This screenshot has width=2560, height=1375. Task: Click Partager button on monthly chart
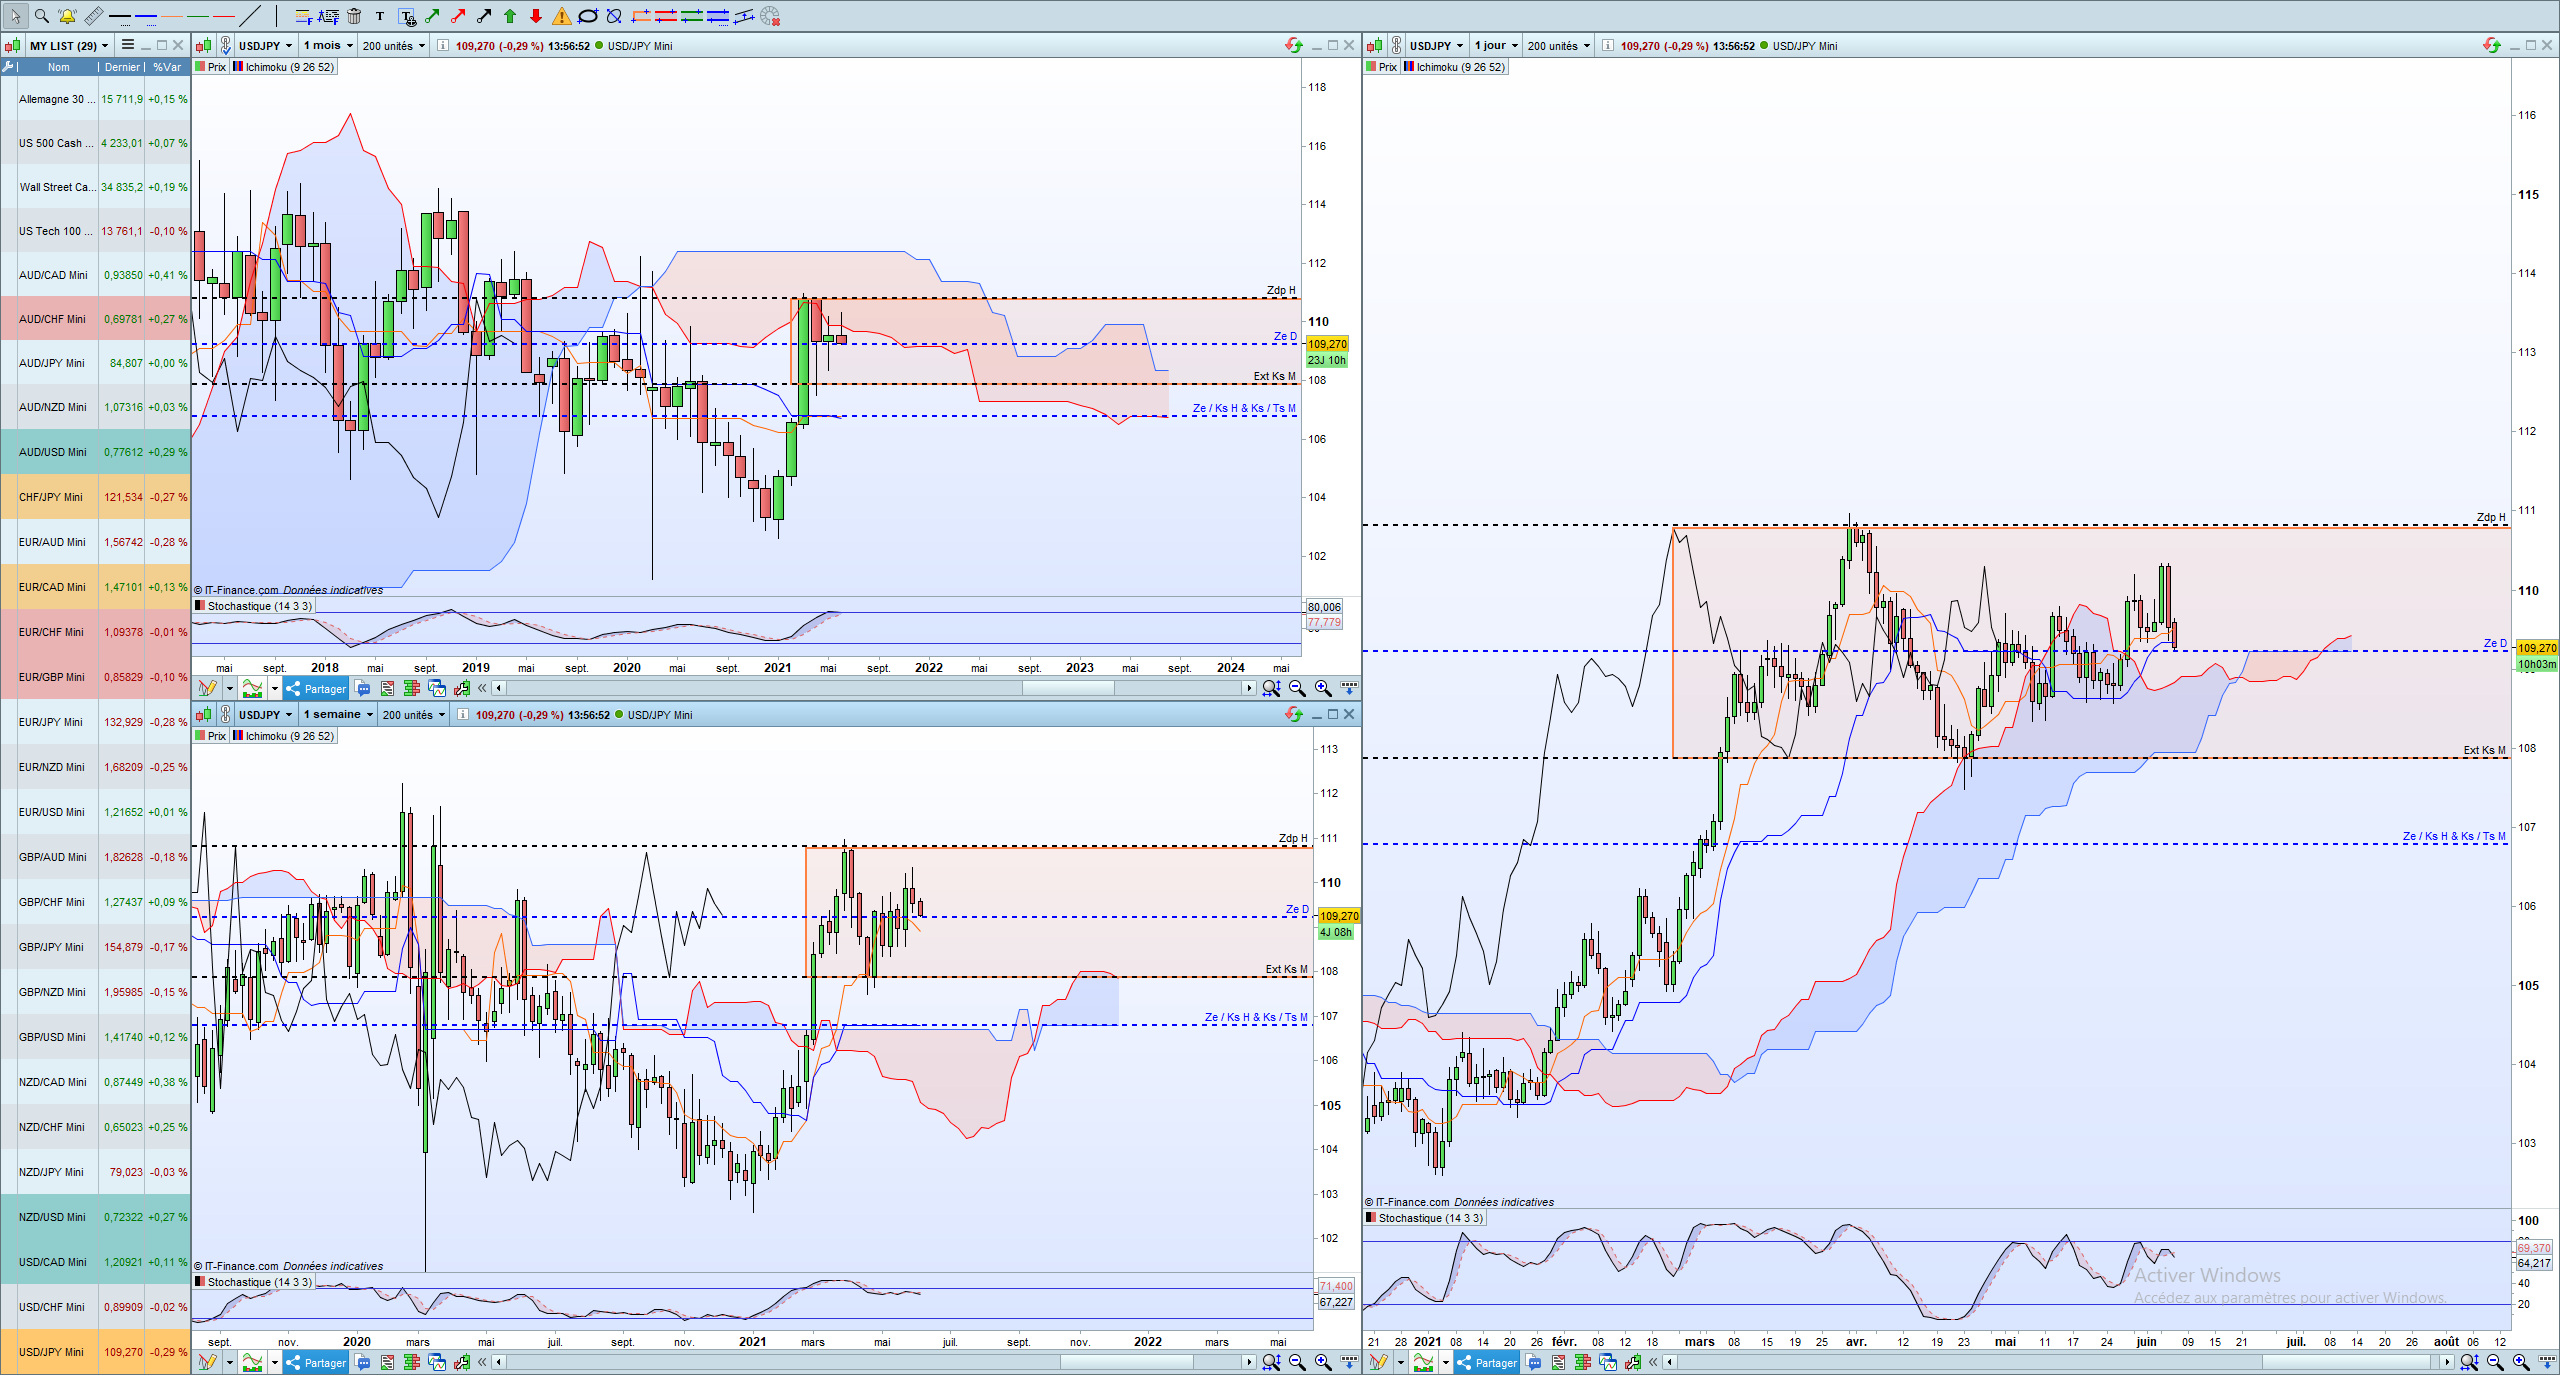tap(316, 688)
